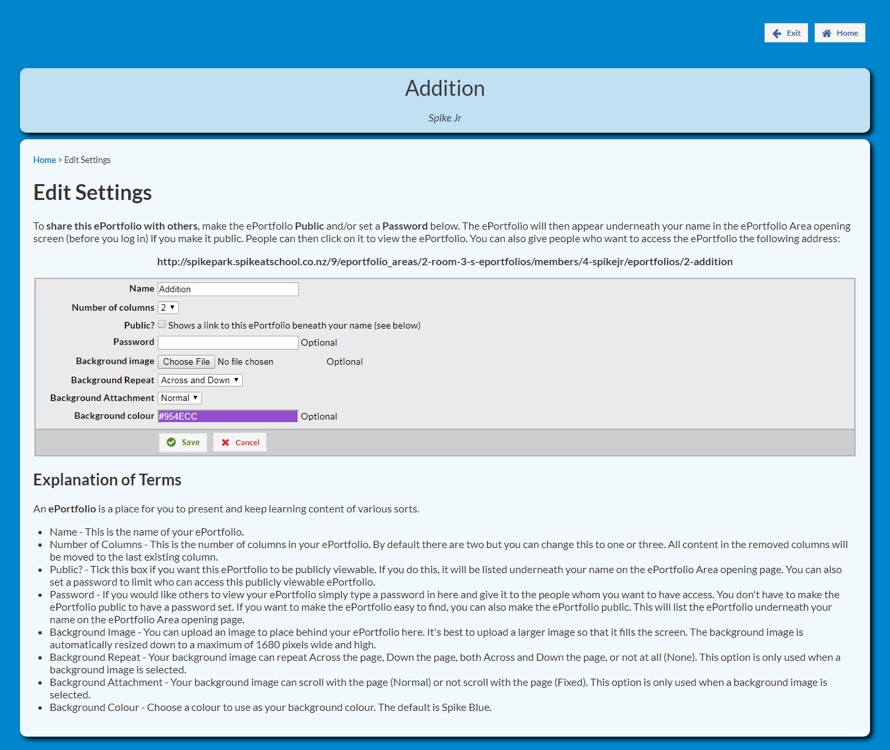The width and height of the screenshot is (890, 750).
Task: Open the Background Repeat dropdown
Action: point(199,379)
